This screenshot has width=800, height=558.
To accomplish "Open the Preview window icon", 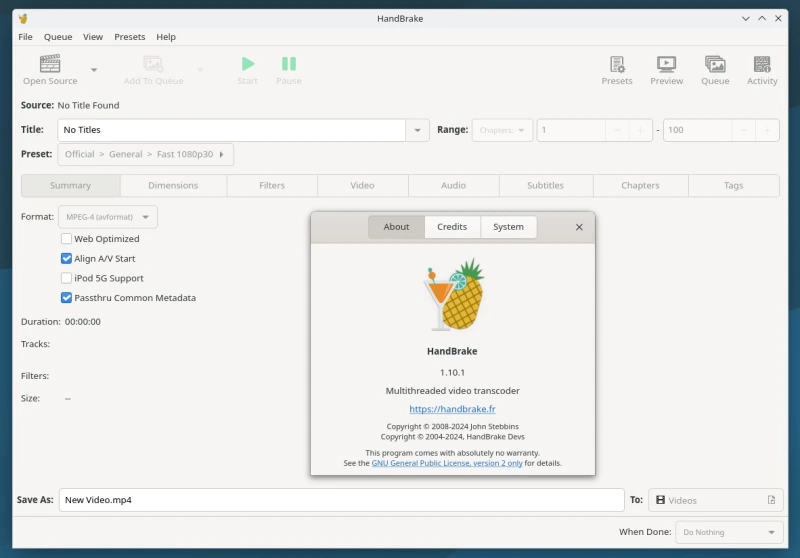I will pyautogui.click(x=666, y=64).
